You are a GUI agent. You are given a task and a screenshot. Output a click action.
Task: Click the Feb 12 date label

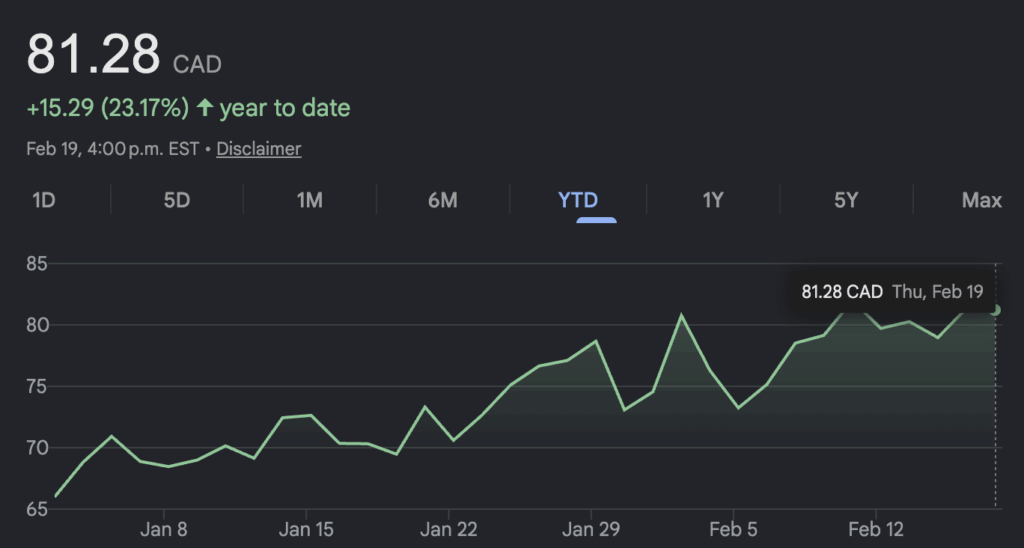pos(876,529)
